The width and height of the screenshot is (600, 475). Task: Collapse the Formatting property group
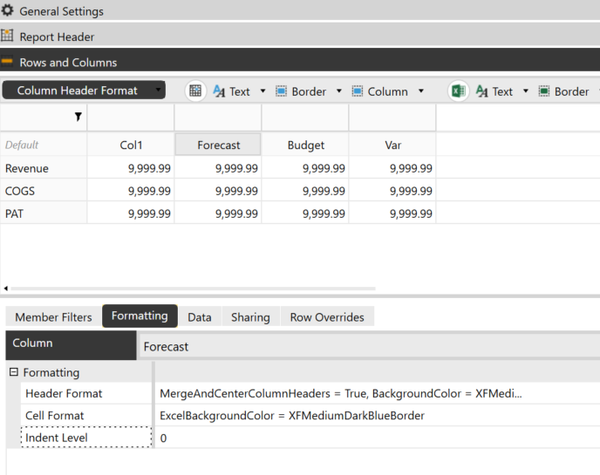click(x=13, y=373)
